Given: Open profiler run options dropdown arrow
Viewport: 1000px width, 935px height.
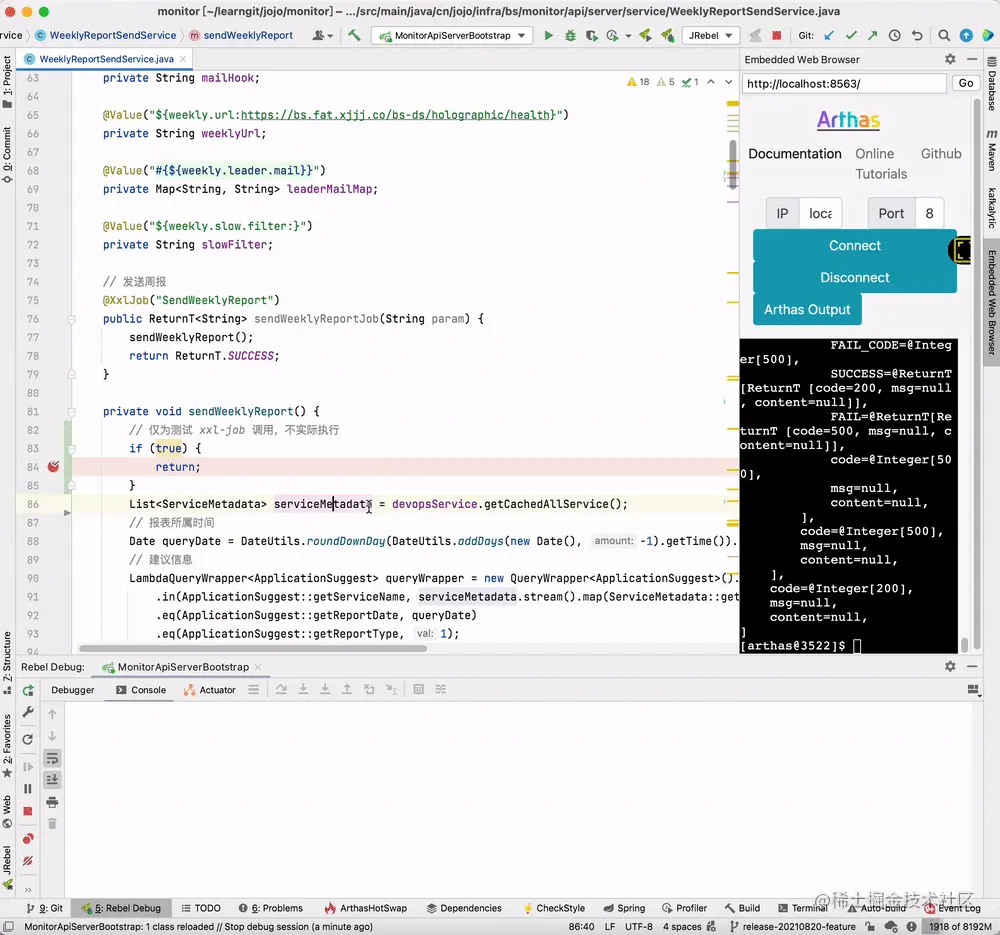Looking at the screenshot, I should point(628,36).
